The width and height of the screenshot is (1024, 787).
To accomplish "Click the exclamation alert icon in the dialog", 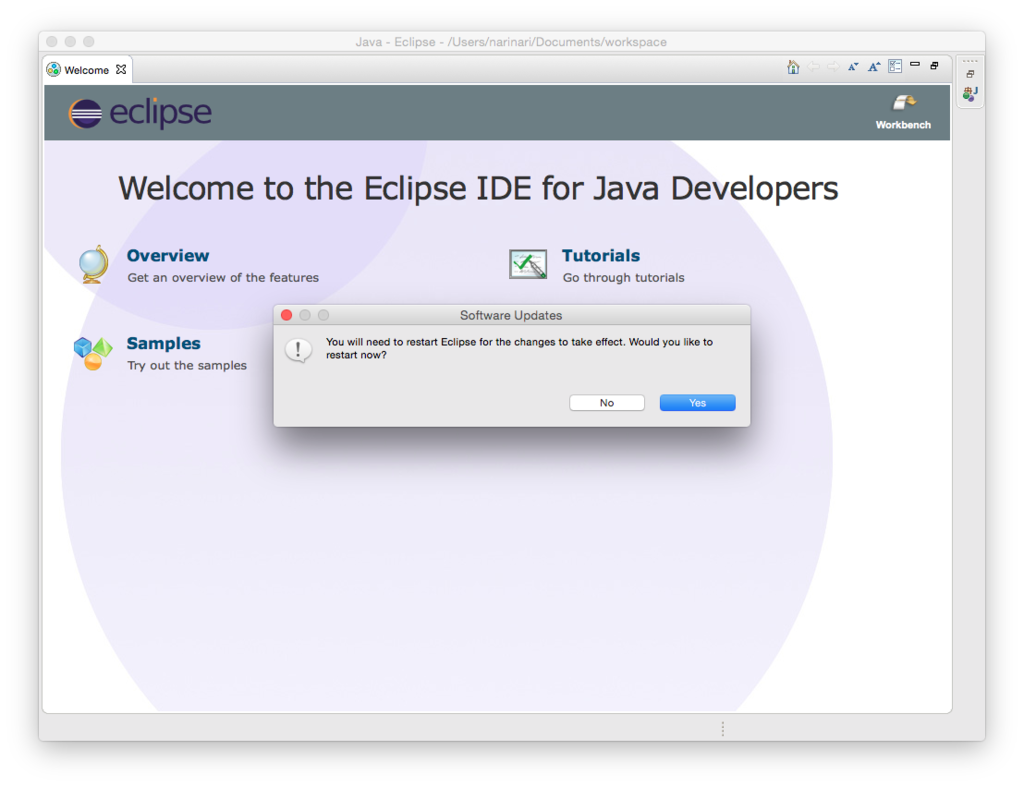I will tap(298, 350).
